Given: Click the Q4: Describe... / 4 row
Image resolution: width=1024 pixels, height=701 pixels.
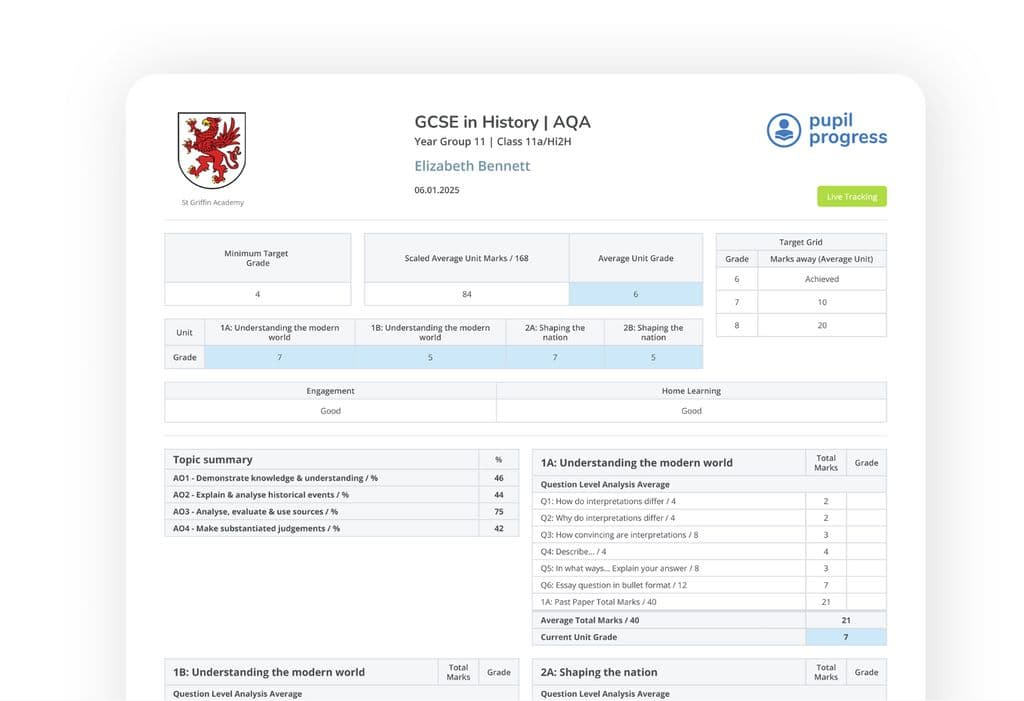Looking at the screenshot, I should click(x=709, y=551).
